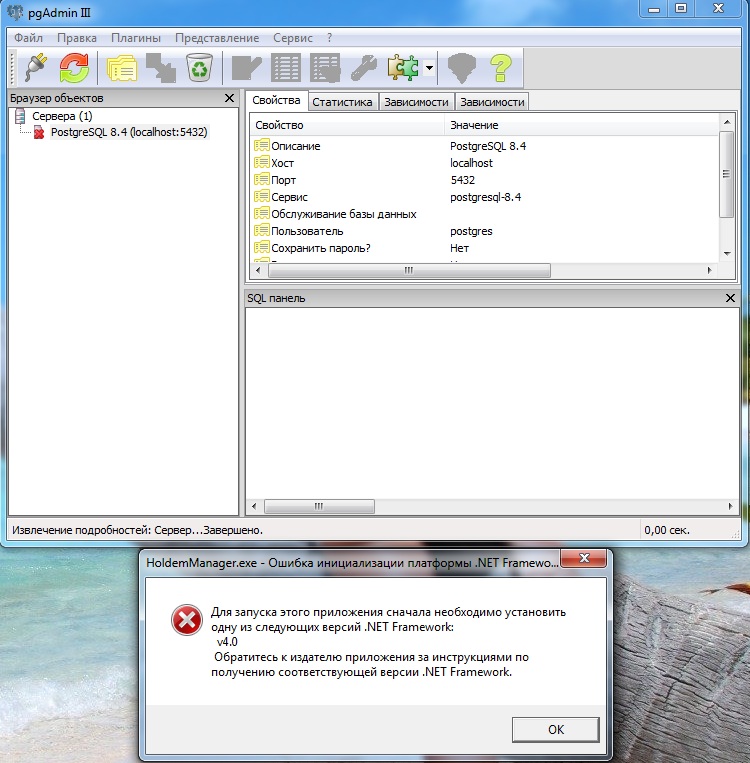Click the SQL panel scroll right arrow
This screenshot has width=750, height=763.
pyautogui.click(x=731, y=506)
